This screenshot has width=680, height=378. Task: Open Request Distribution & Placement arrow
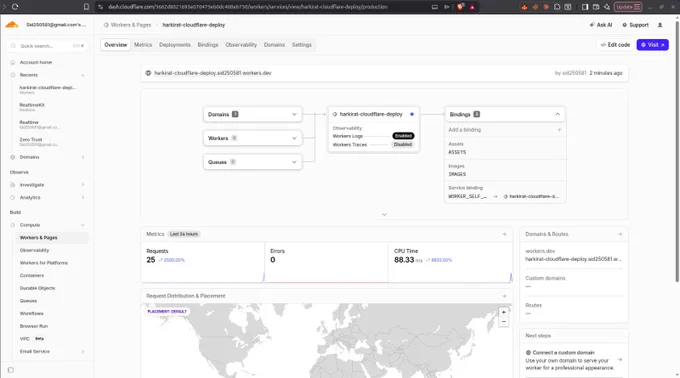click(504, 296)
